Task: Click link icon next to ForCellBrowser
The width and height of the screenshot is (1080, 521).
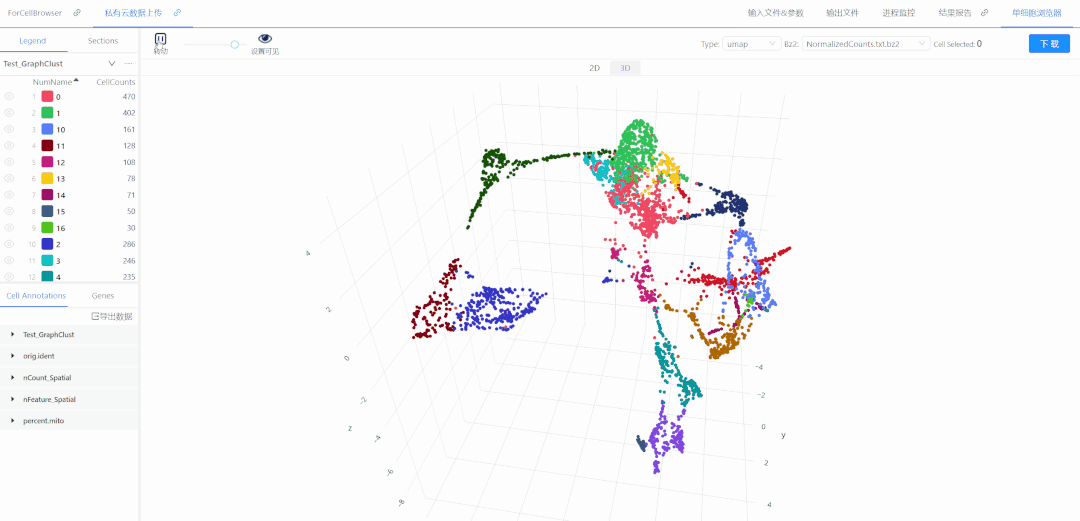Action: coord(77,13)
